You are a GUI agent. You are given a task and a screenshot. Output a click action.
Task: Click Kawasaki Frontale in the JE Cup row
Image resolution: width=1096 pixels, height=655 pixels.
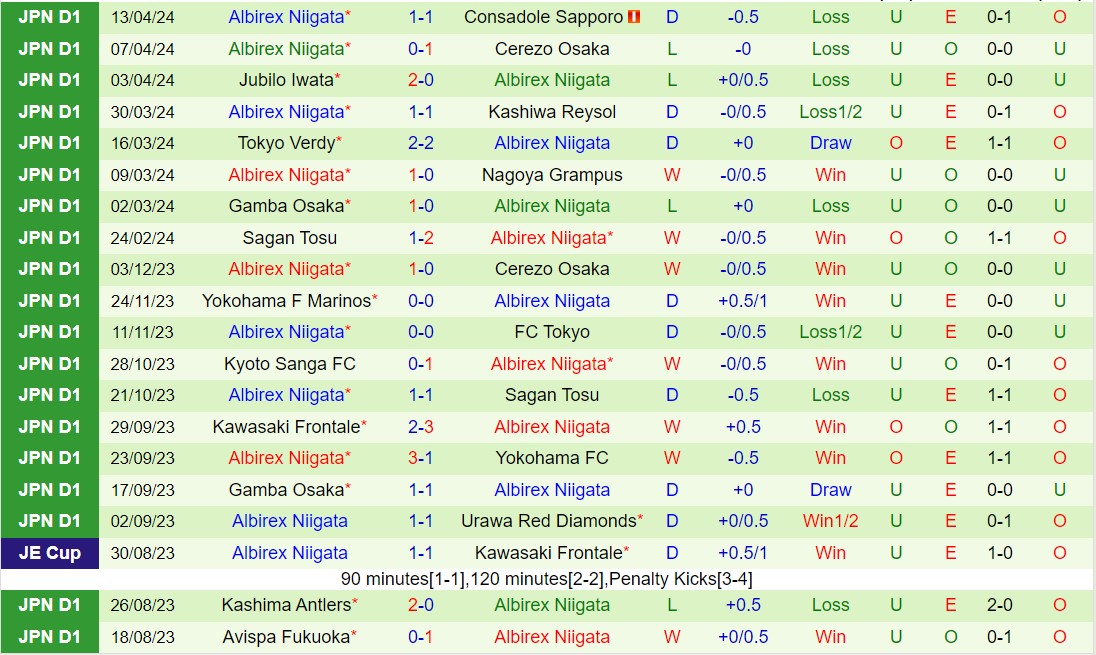pyautogui.click(x=548, y=553)
